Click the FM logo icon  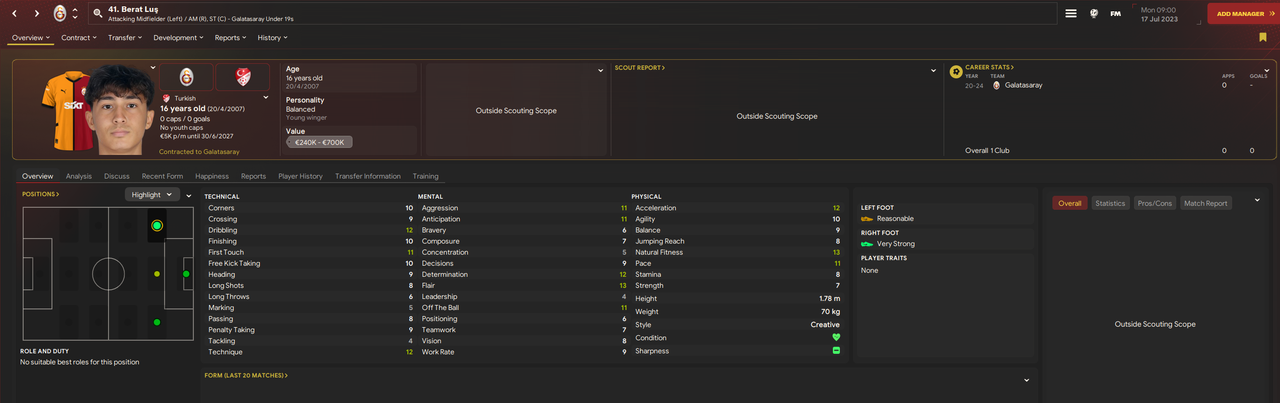[1116, 14]
